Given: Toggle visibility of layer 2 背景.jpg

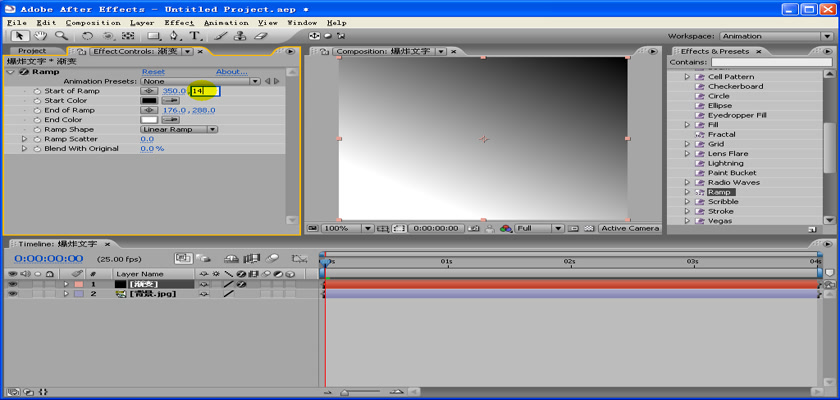Looking at the screenshot, I should (13, 294).
